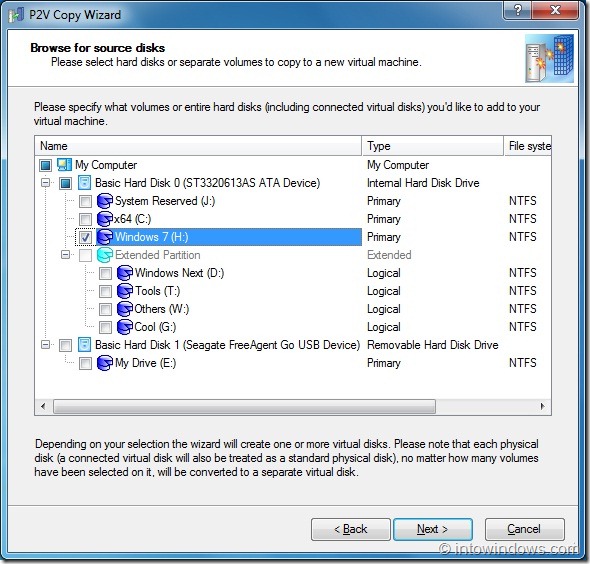Click 'Removable Hard Disk Drive' type cell

pos(433,345)
